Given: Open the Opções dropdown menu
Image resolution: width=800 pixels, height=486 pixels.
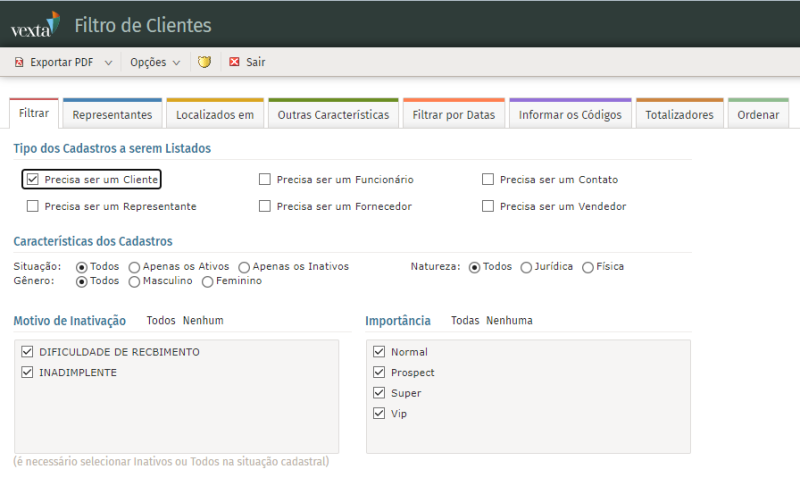Looking at the screenshot, I should click(155, 62).
